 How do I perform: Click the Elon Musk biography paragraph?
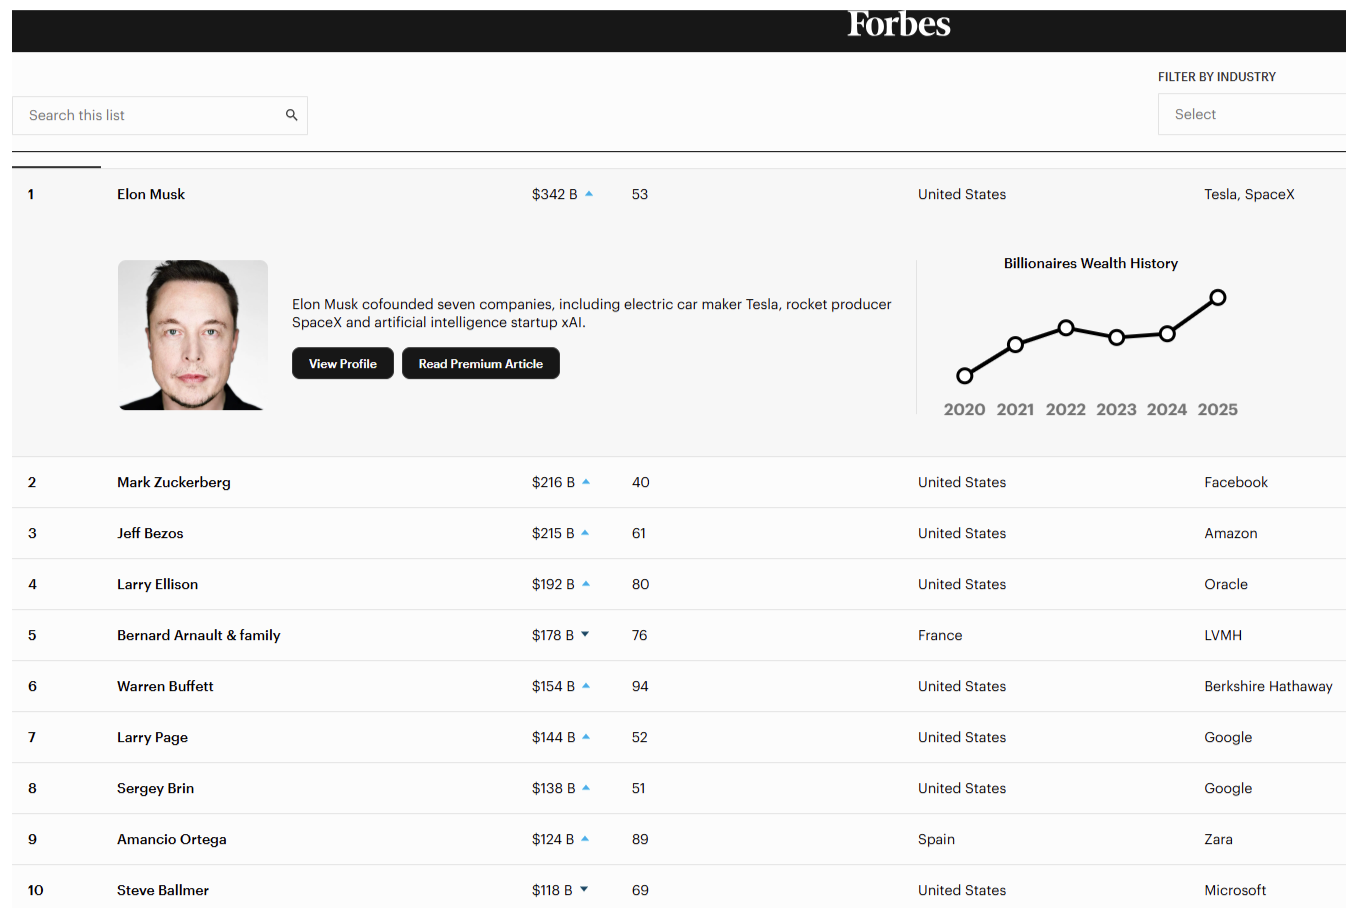[x=591, y=313]
